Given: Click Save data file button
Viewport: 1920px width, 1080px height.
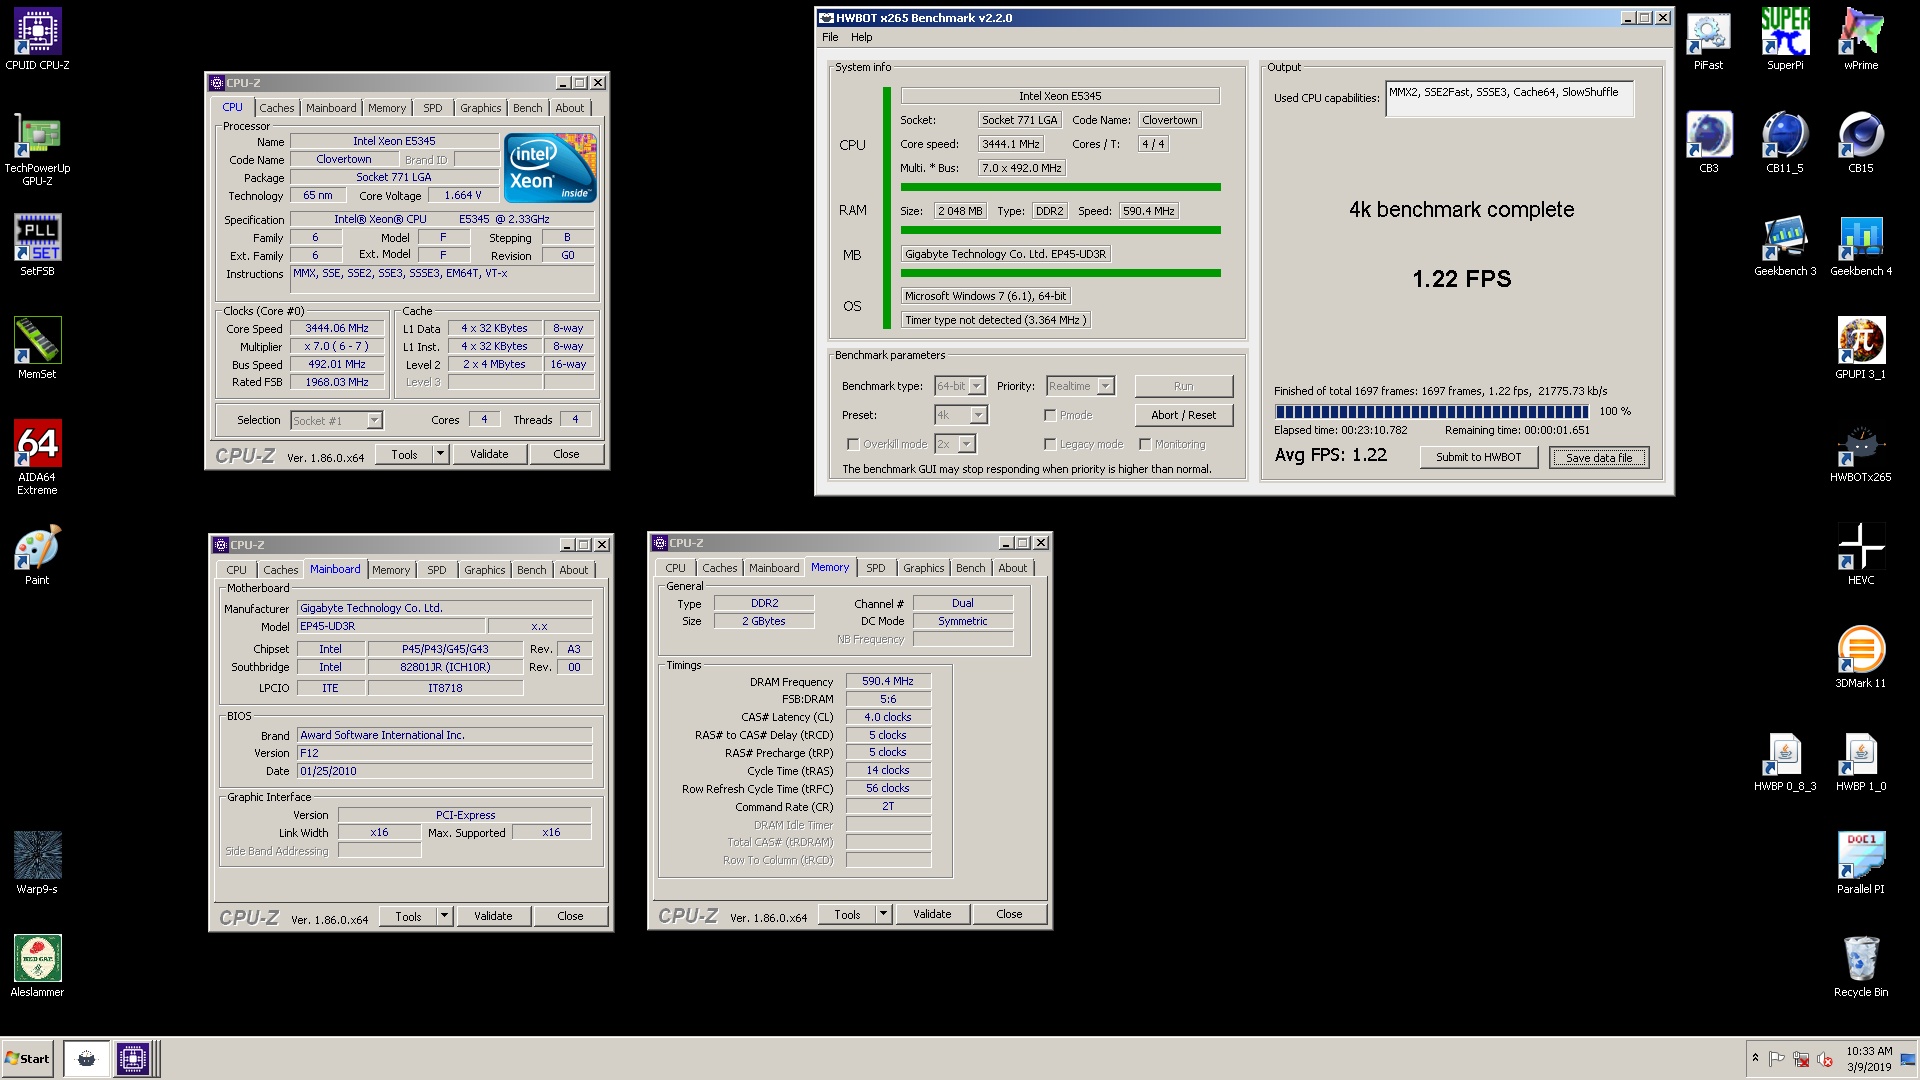Looking at the screenshot, I should click(1598, 458).
